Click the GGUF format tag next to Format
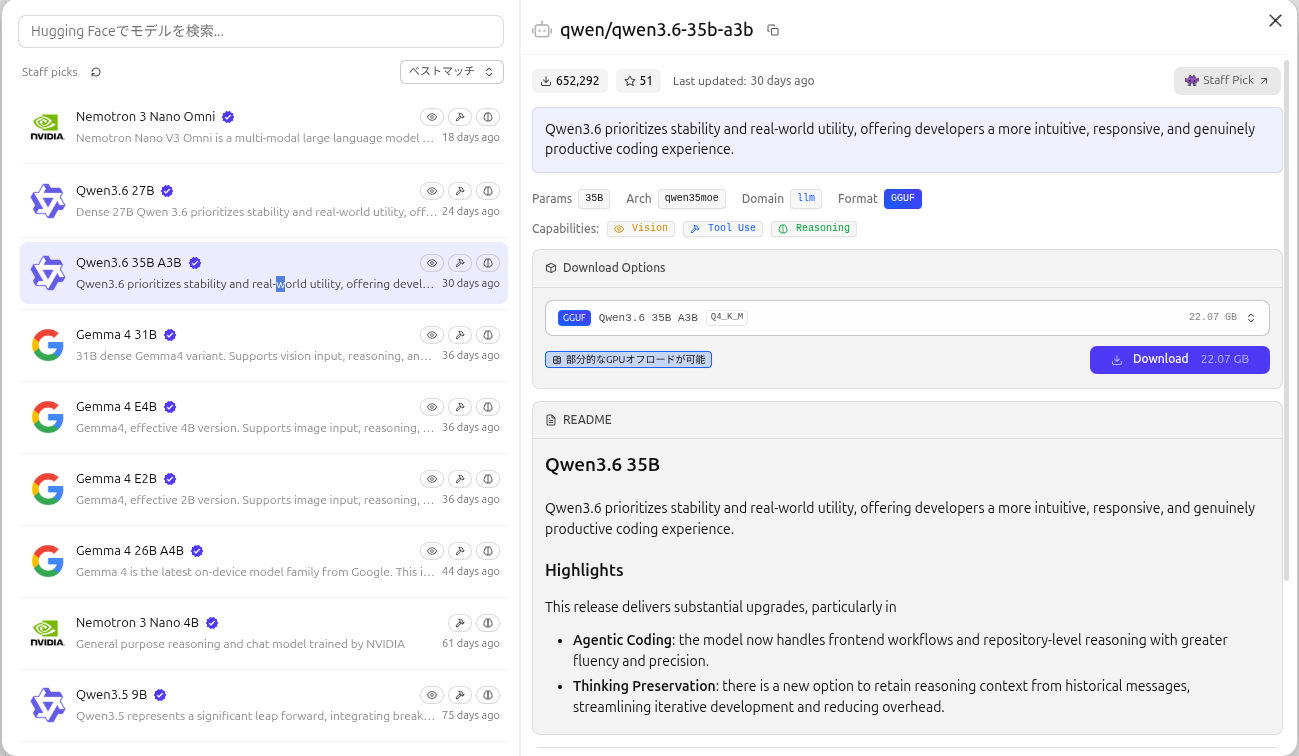 [903, 199]
